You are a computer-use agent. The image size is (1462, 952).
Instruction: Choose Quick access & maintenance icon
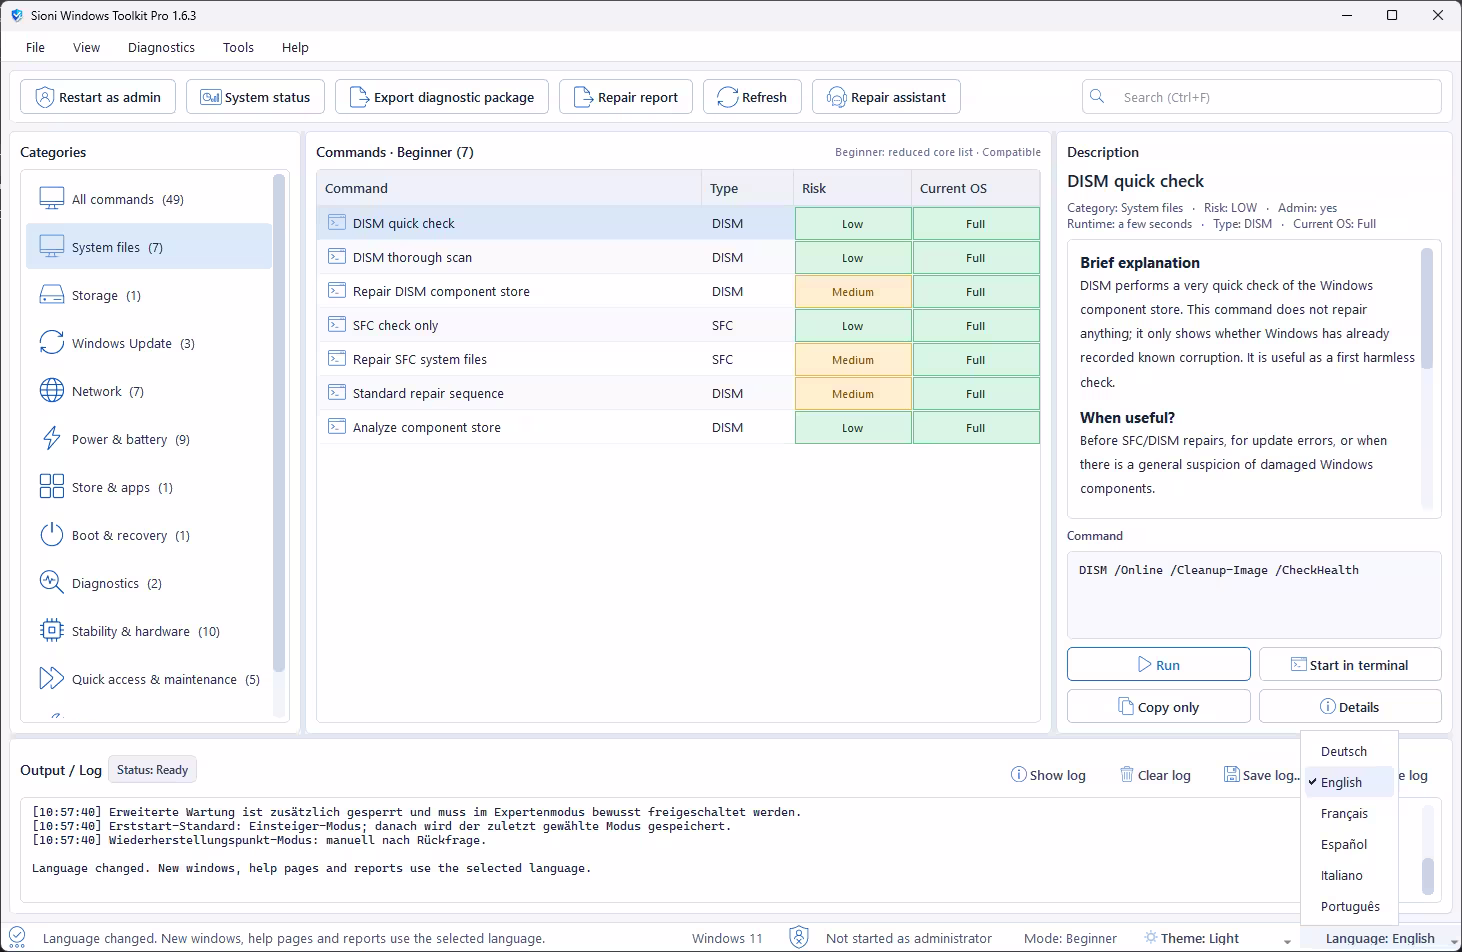52,679
